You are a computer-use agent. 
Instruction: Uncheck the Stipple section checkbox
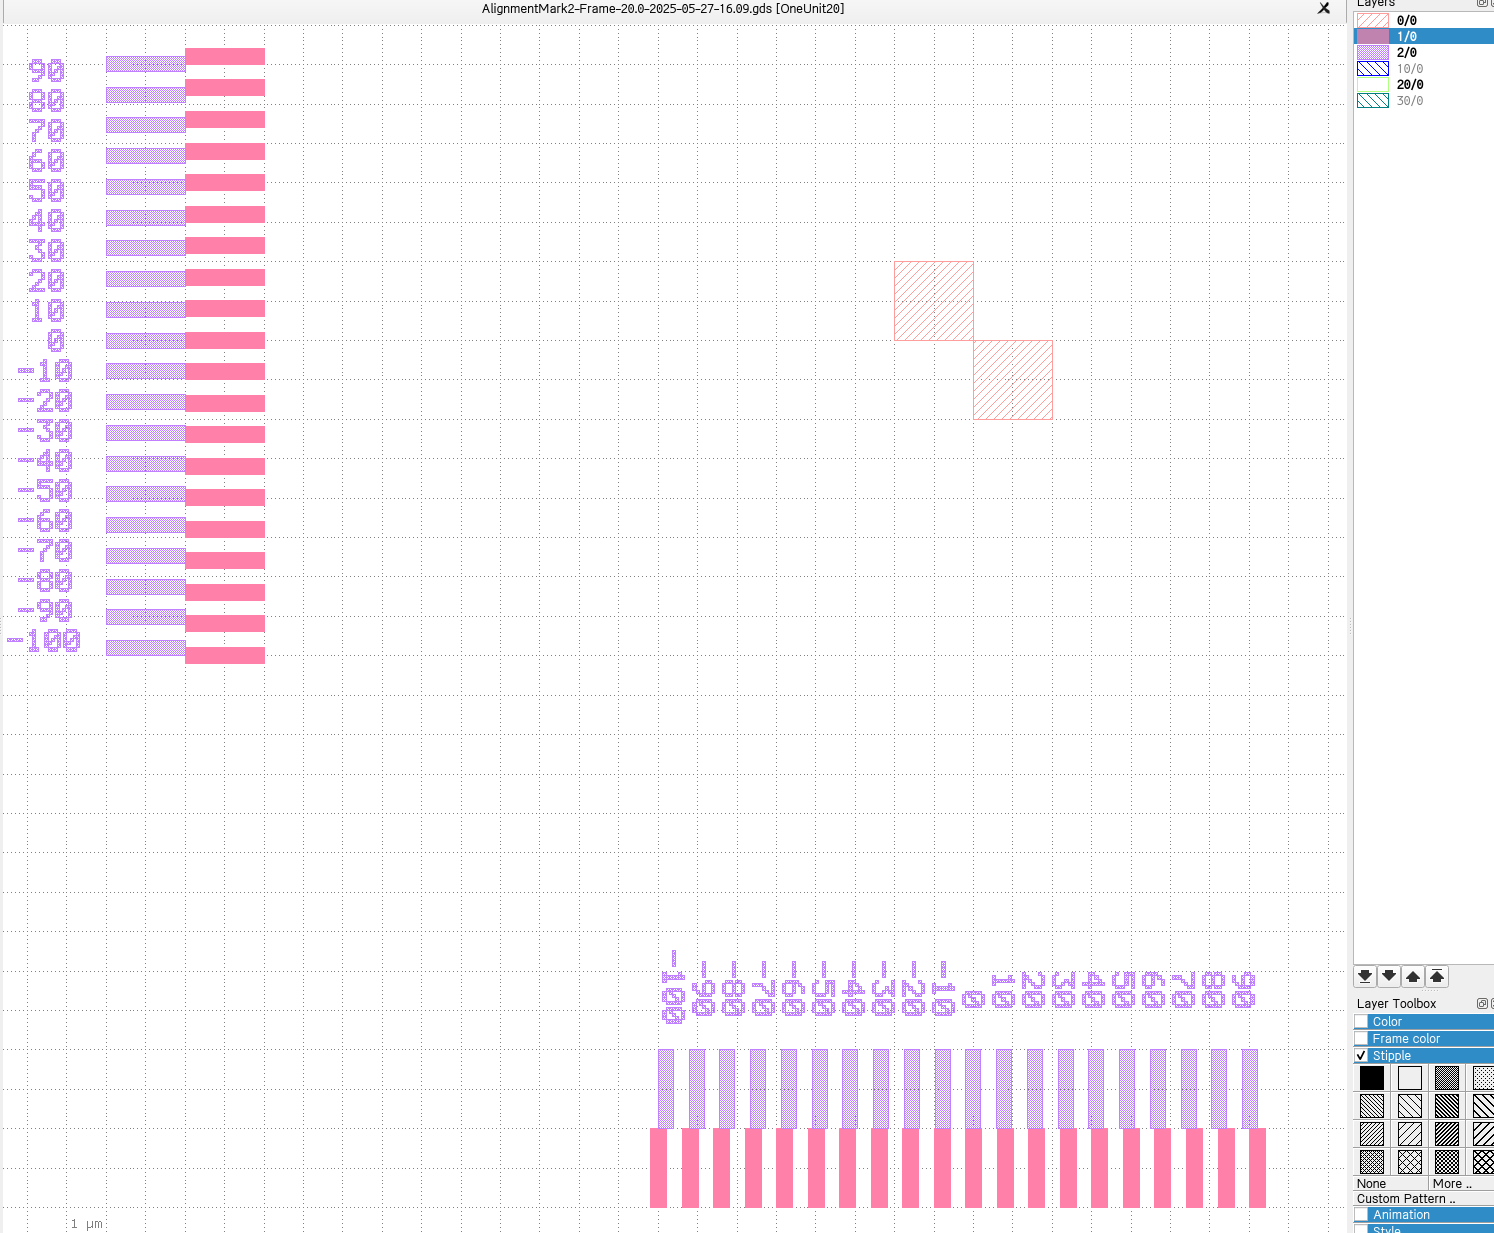[1361, 1056]
